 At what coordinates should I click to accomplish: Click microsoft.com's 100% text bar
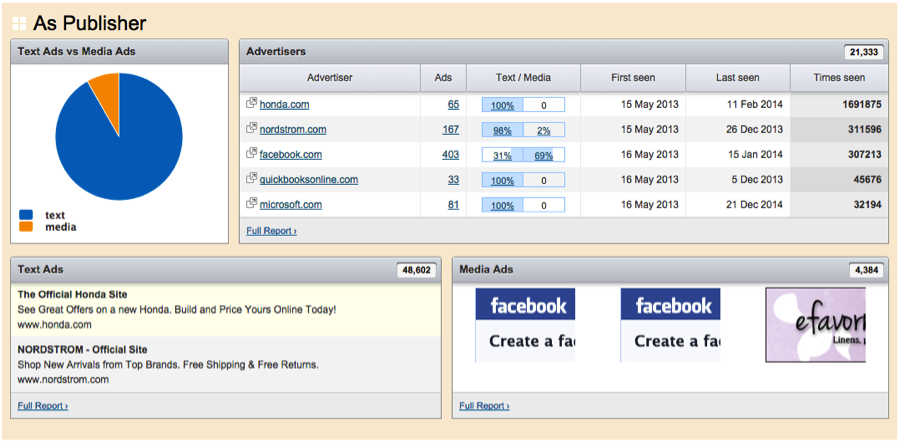click(503, 205)
